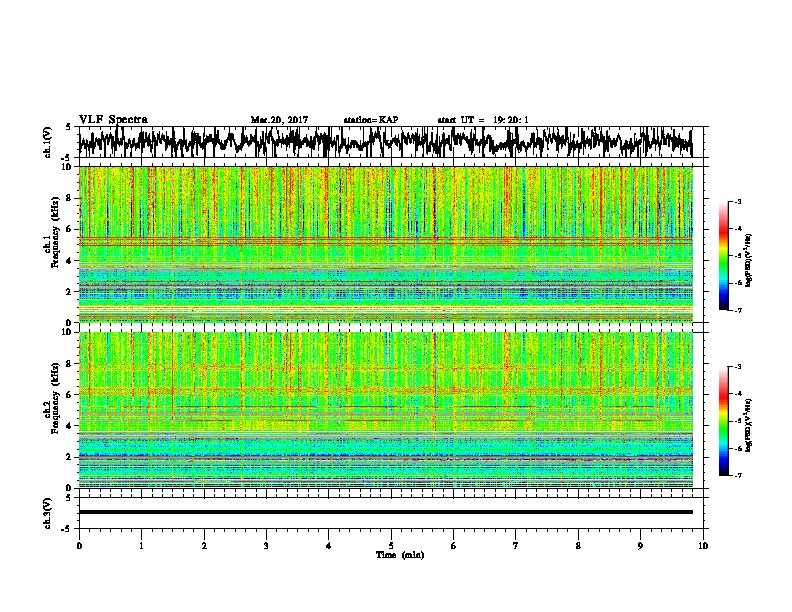The image size is (792, 612).
Task: Click the "ch.1(V)" axis label
Action: click(48, 142)
